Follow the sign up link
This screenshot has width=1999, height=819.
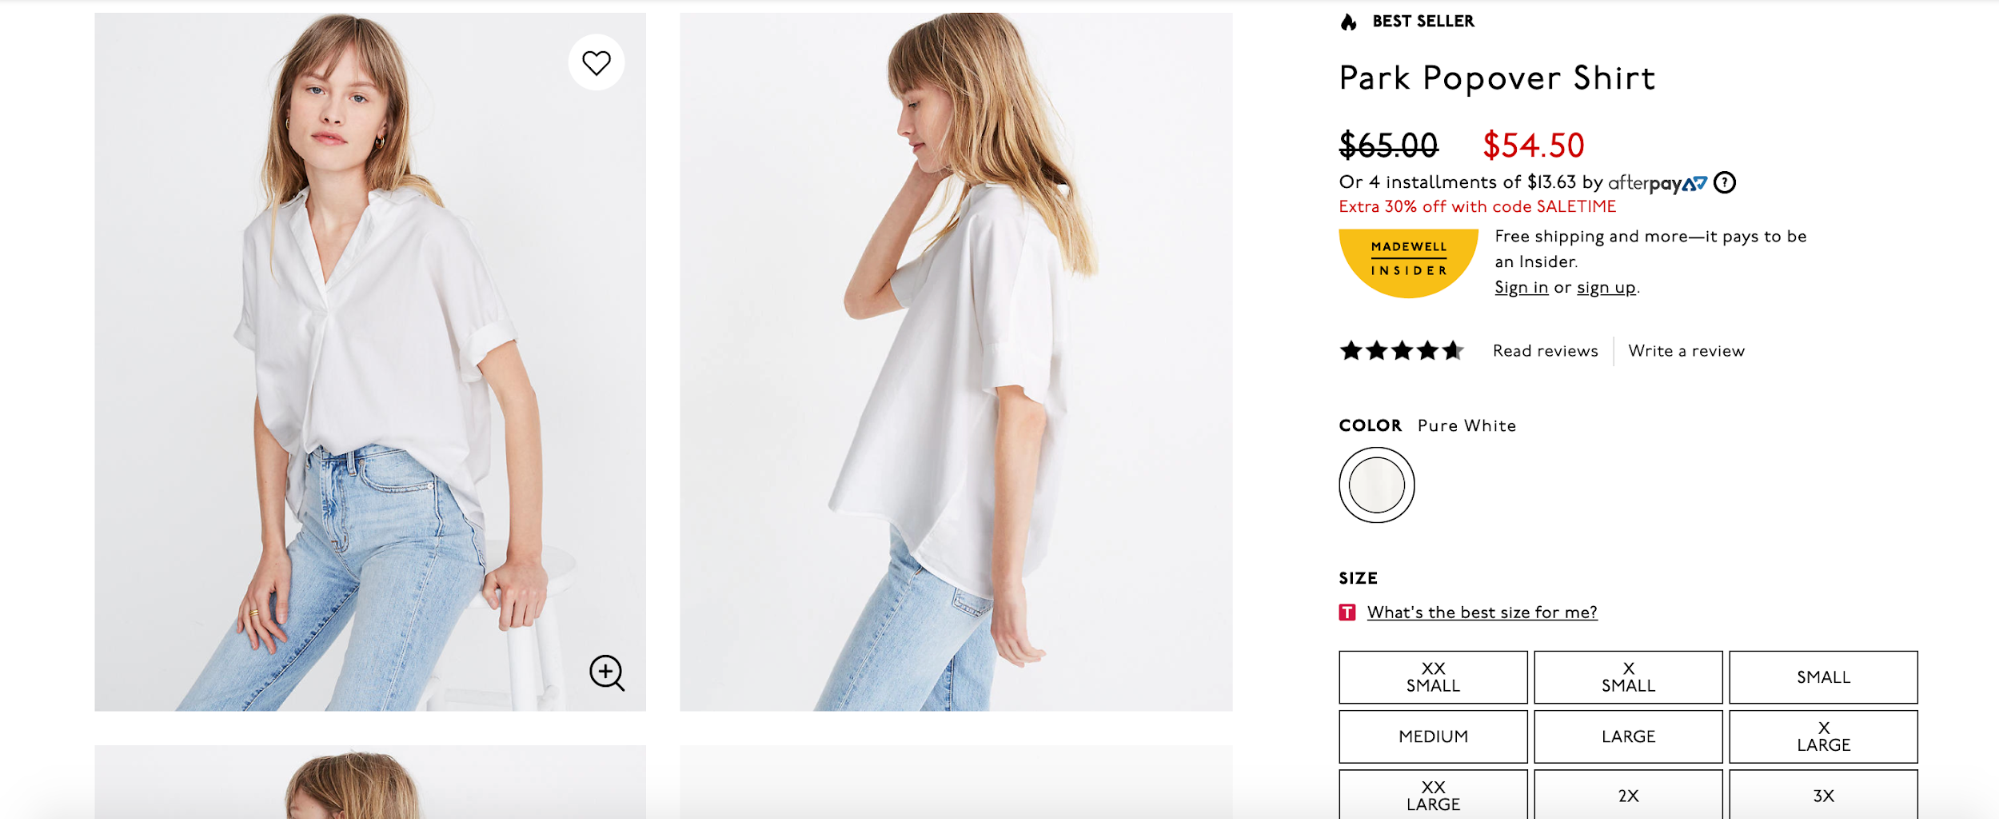coord(1606,287)
